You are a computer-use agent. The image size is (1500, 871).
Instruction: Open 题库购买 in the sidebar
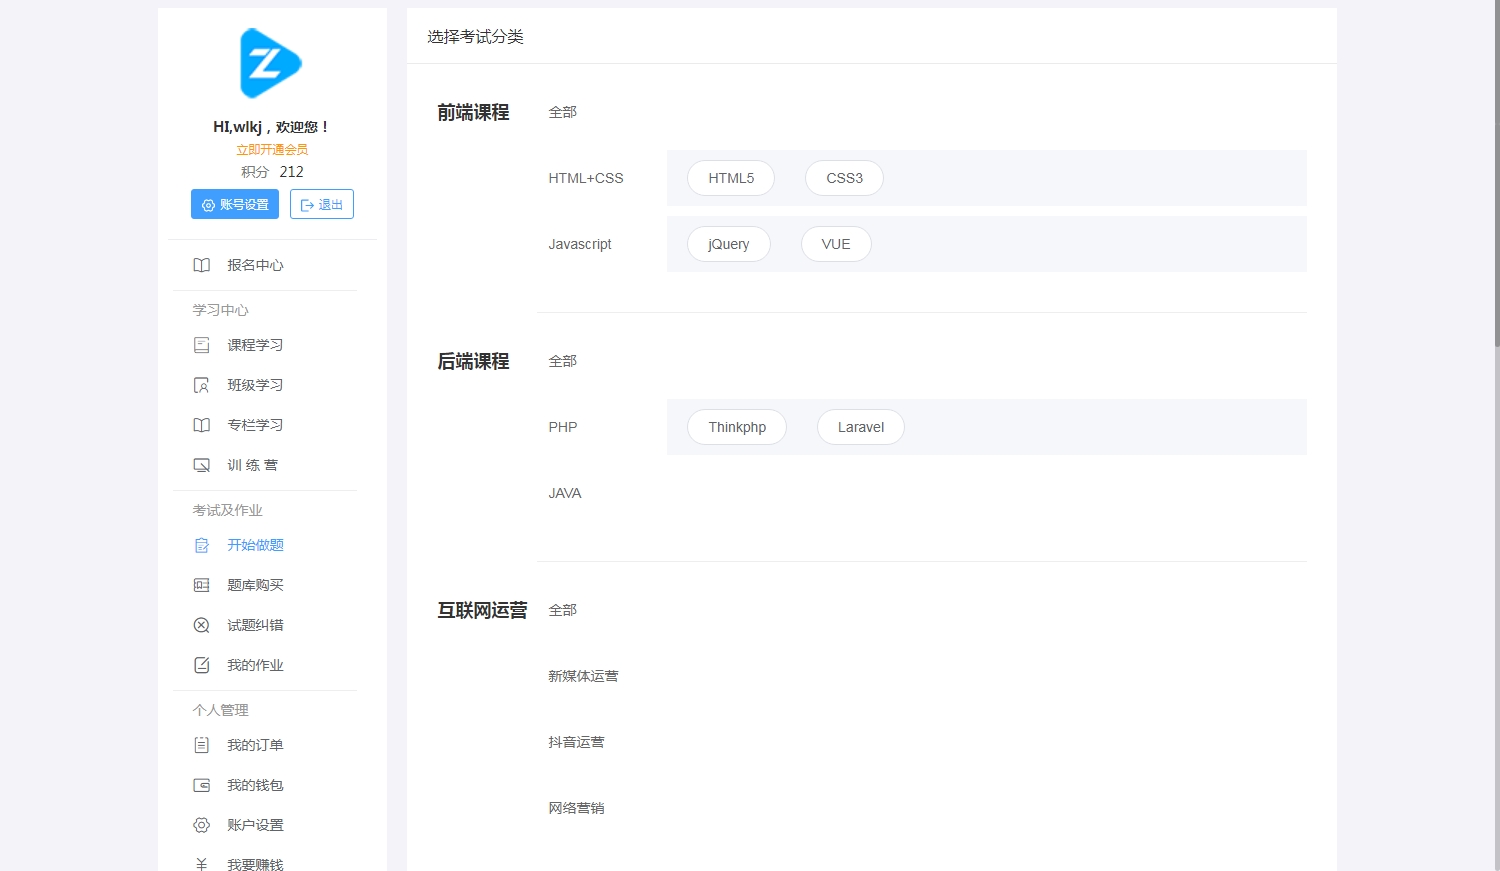(x=255, y=585)
